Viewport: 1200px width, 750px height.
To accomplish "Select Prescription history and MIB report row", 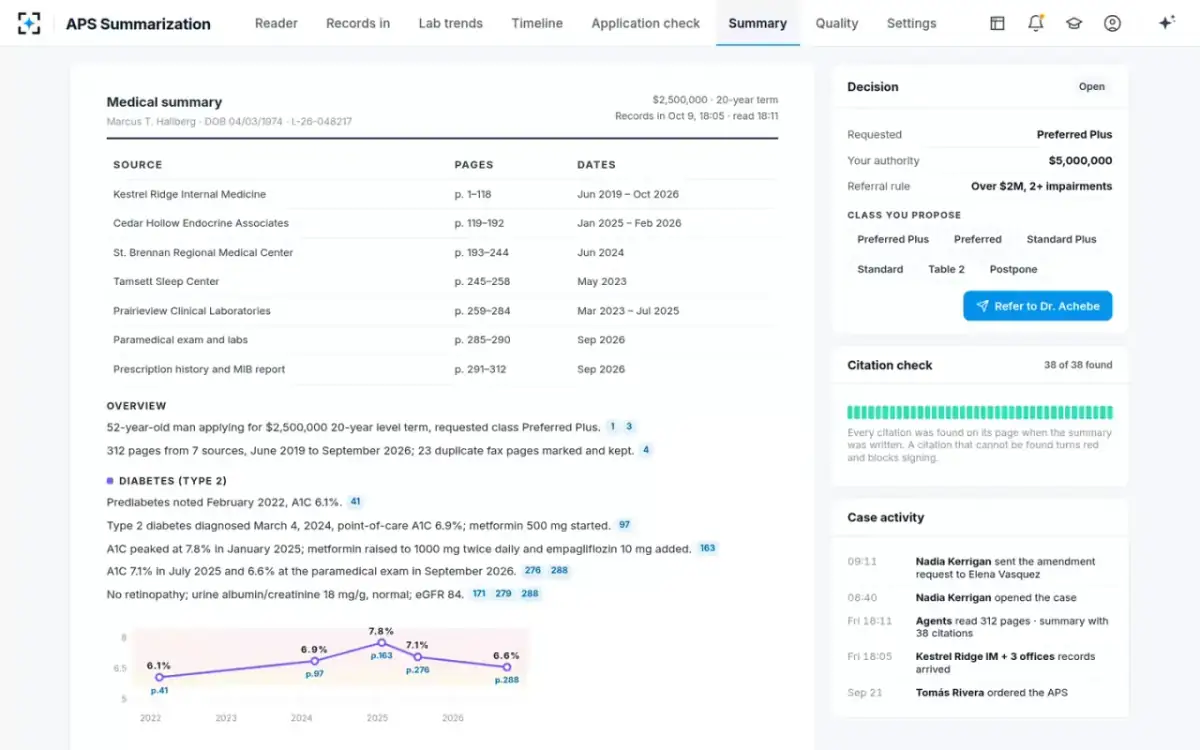I will pyautogui.click(x=442, y=369).
